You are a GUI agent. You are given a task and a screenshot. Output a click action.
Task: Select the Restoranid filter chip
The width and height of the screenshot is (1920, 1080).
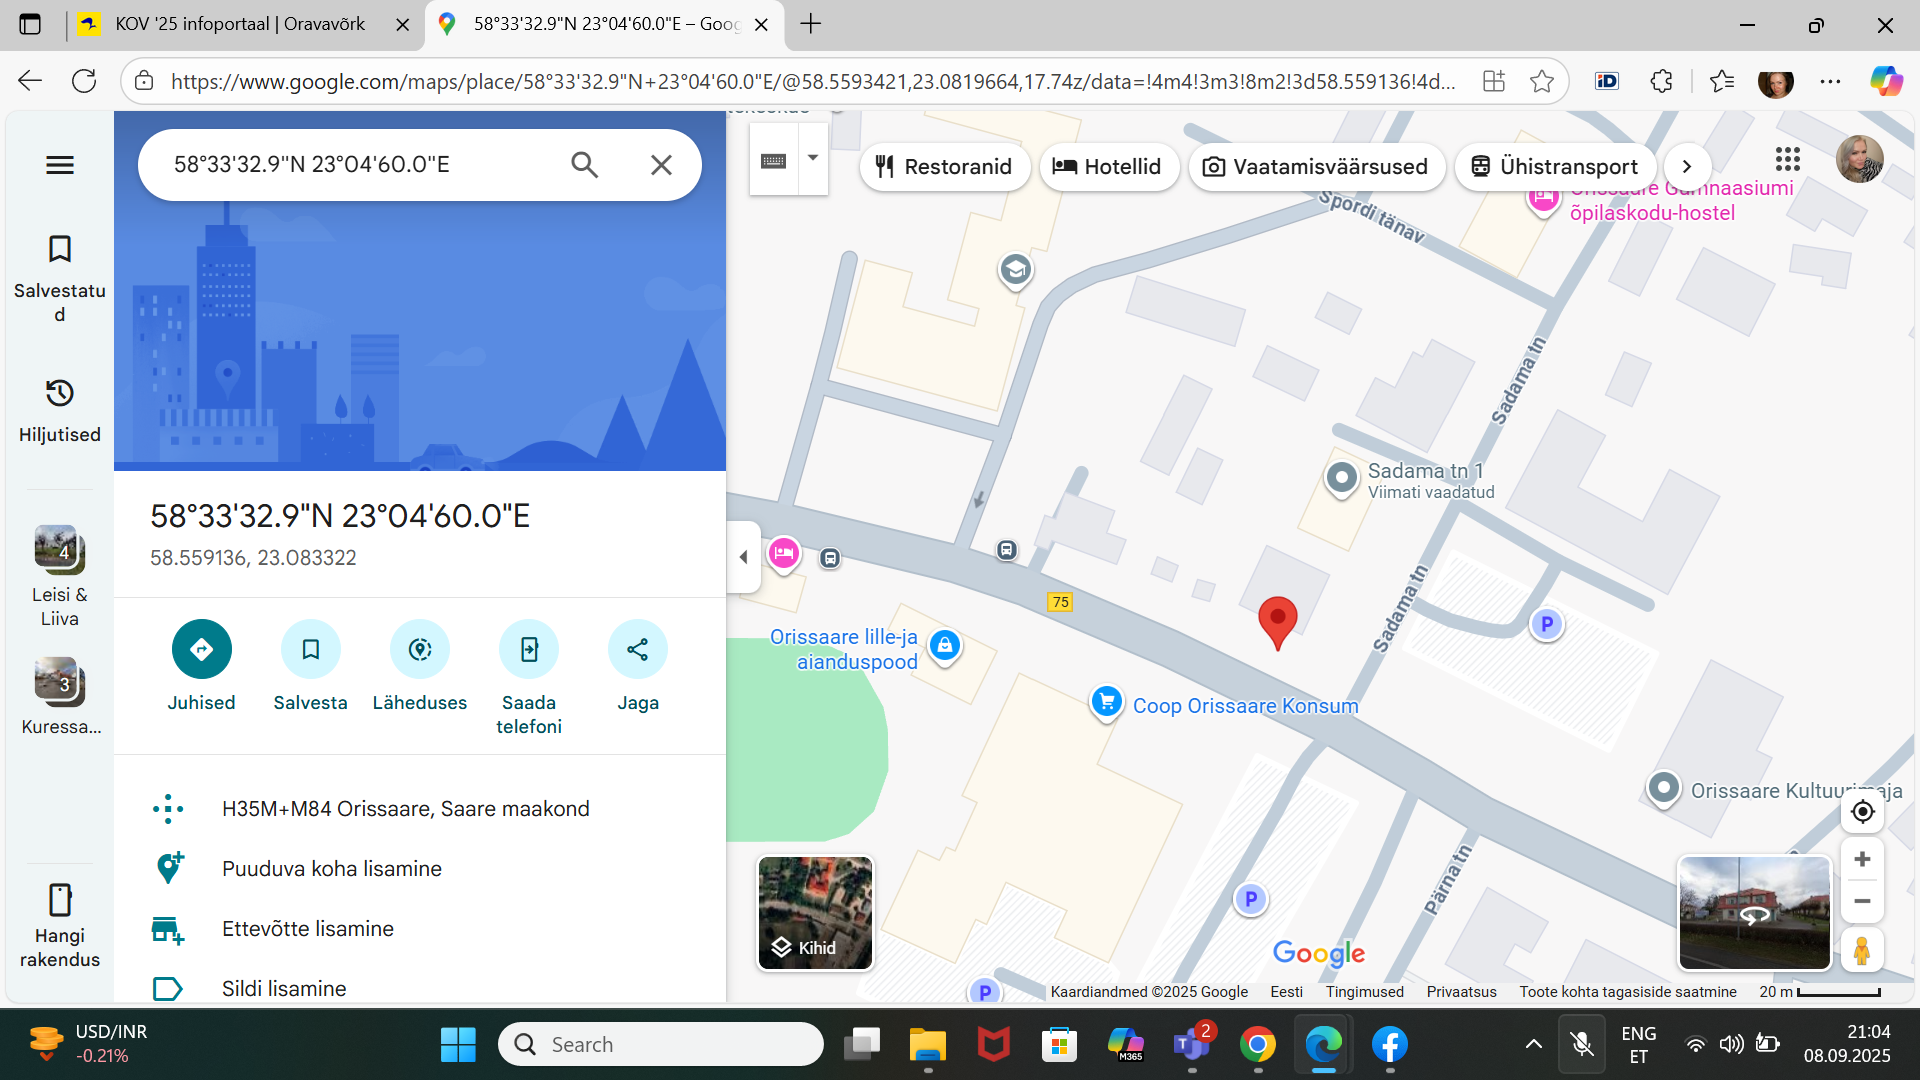944,166
